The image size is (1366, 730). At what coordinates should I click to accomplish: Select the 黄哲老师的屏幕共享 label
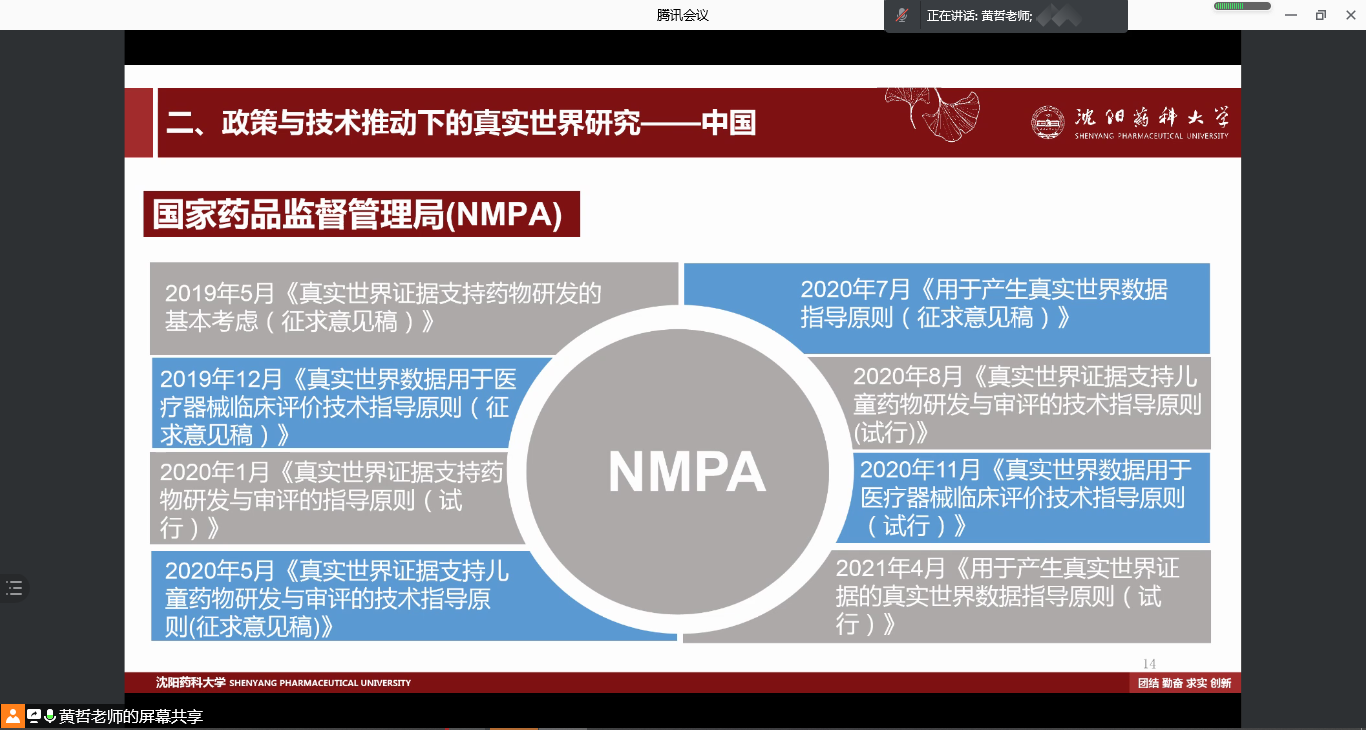coord(131,717)
